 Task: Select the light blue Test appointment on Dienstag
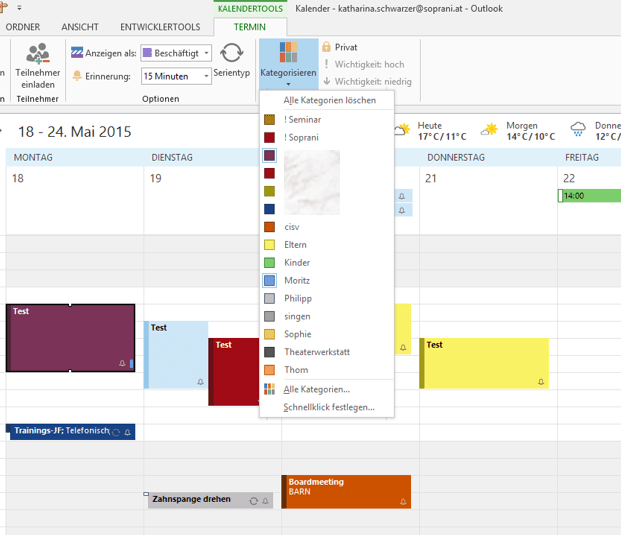click(x=176, y=355)
